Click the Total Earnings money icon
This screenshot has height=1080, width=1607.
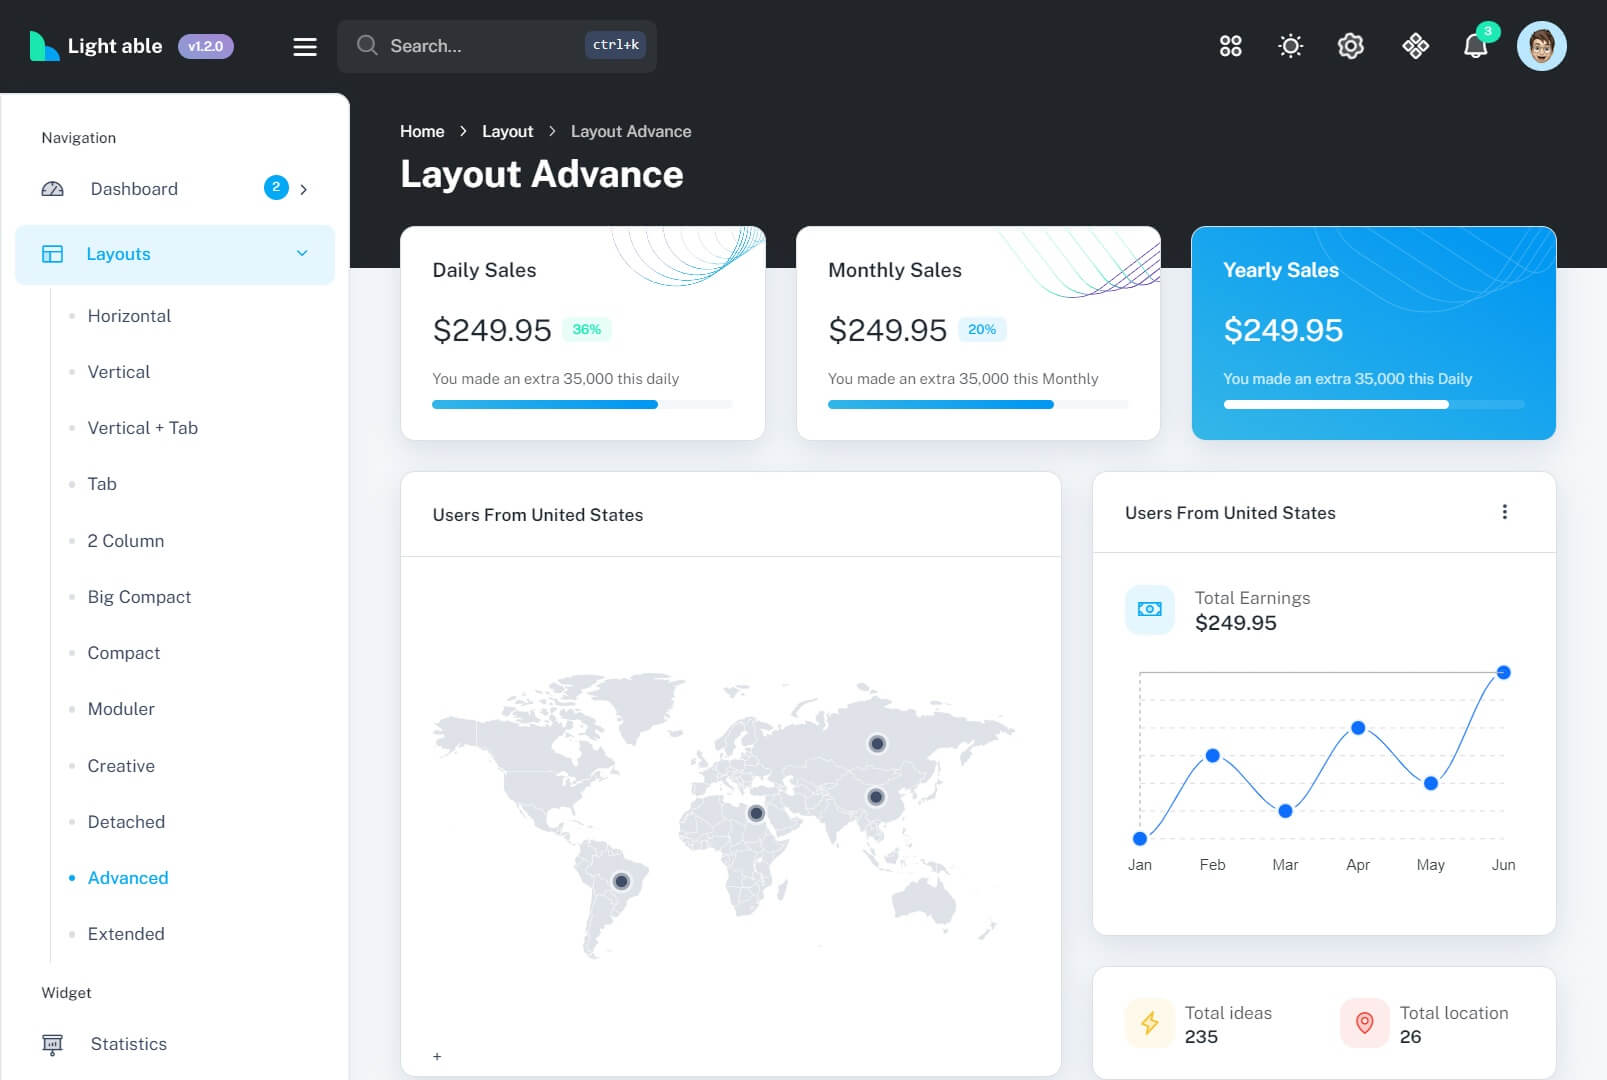[1150, 609]
